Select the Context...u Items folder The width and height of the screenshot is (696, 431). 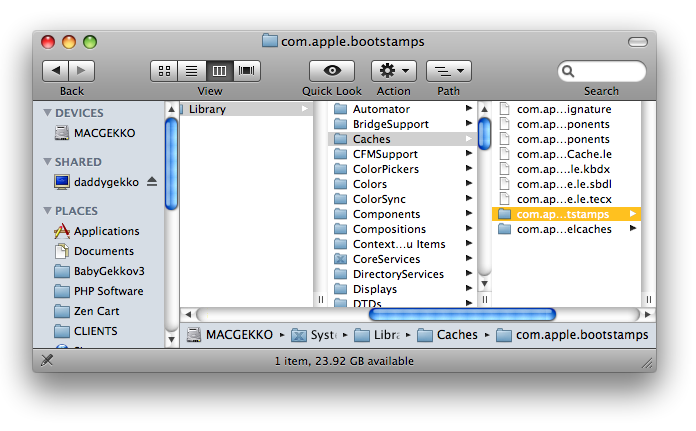[x=403, y=244]
